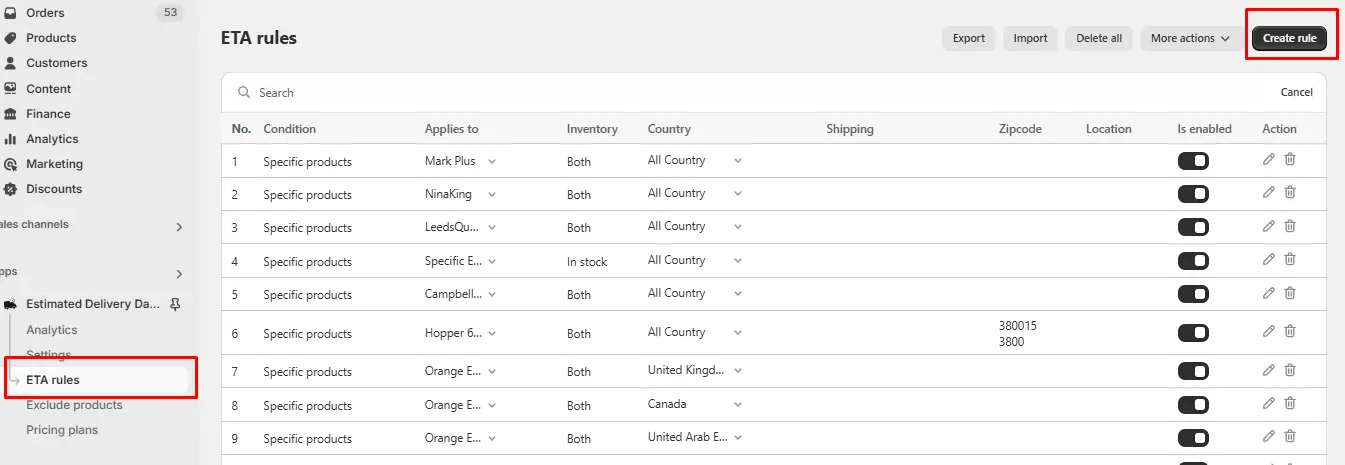Click the Discounts badge icon
Image resolution: width=1345 pixels, height=465 pixels.
10,189
